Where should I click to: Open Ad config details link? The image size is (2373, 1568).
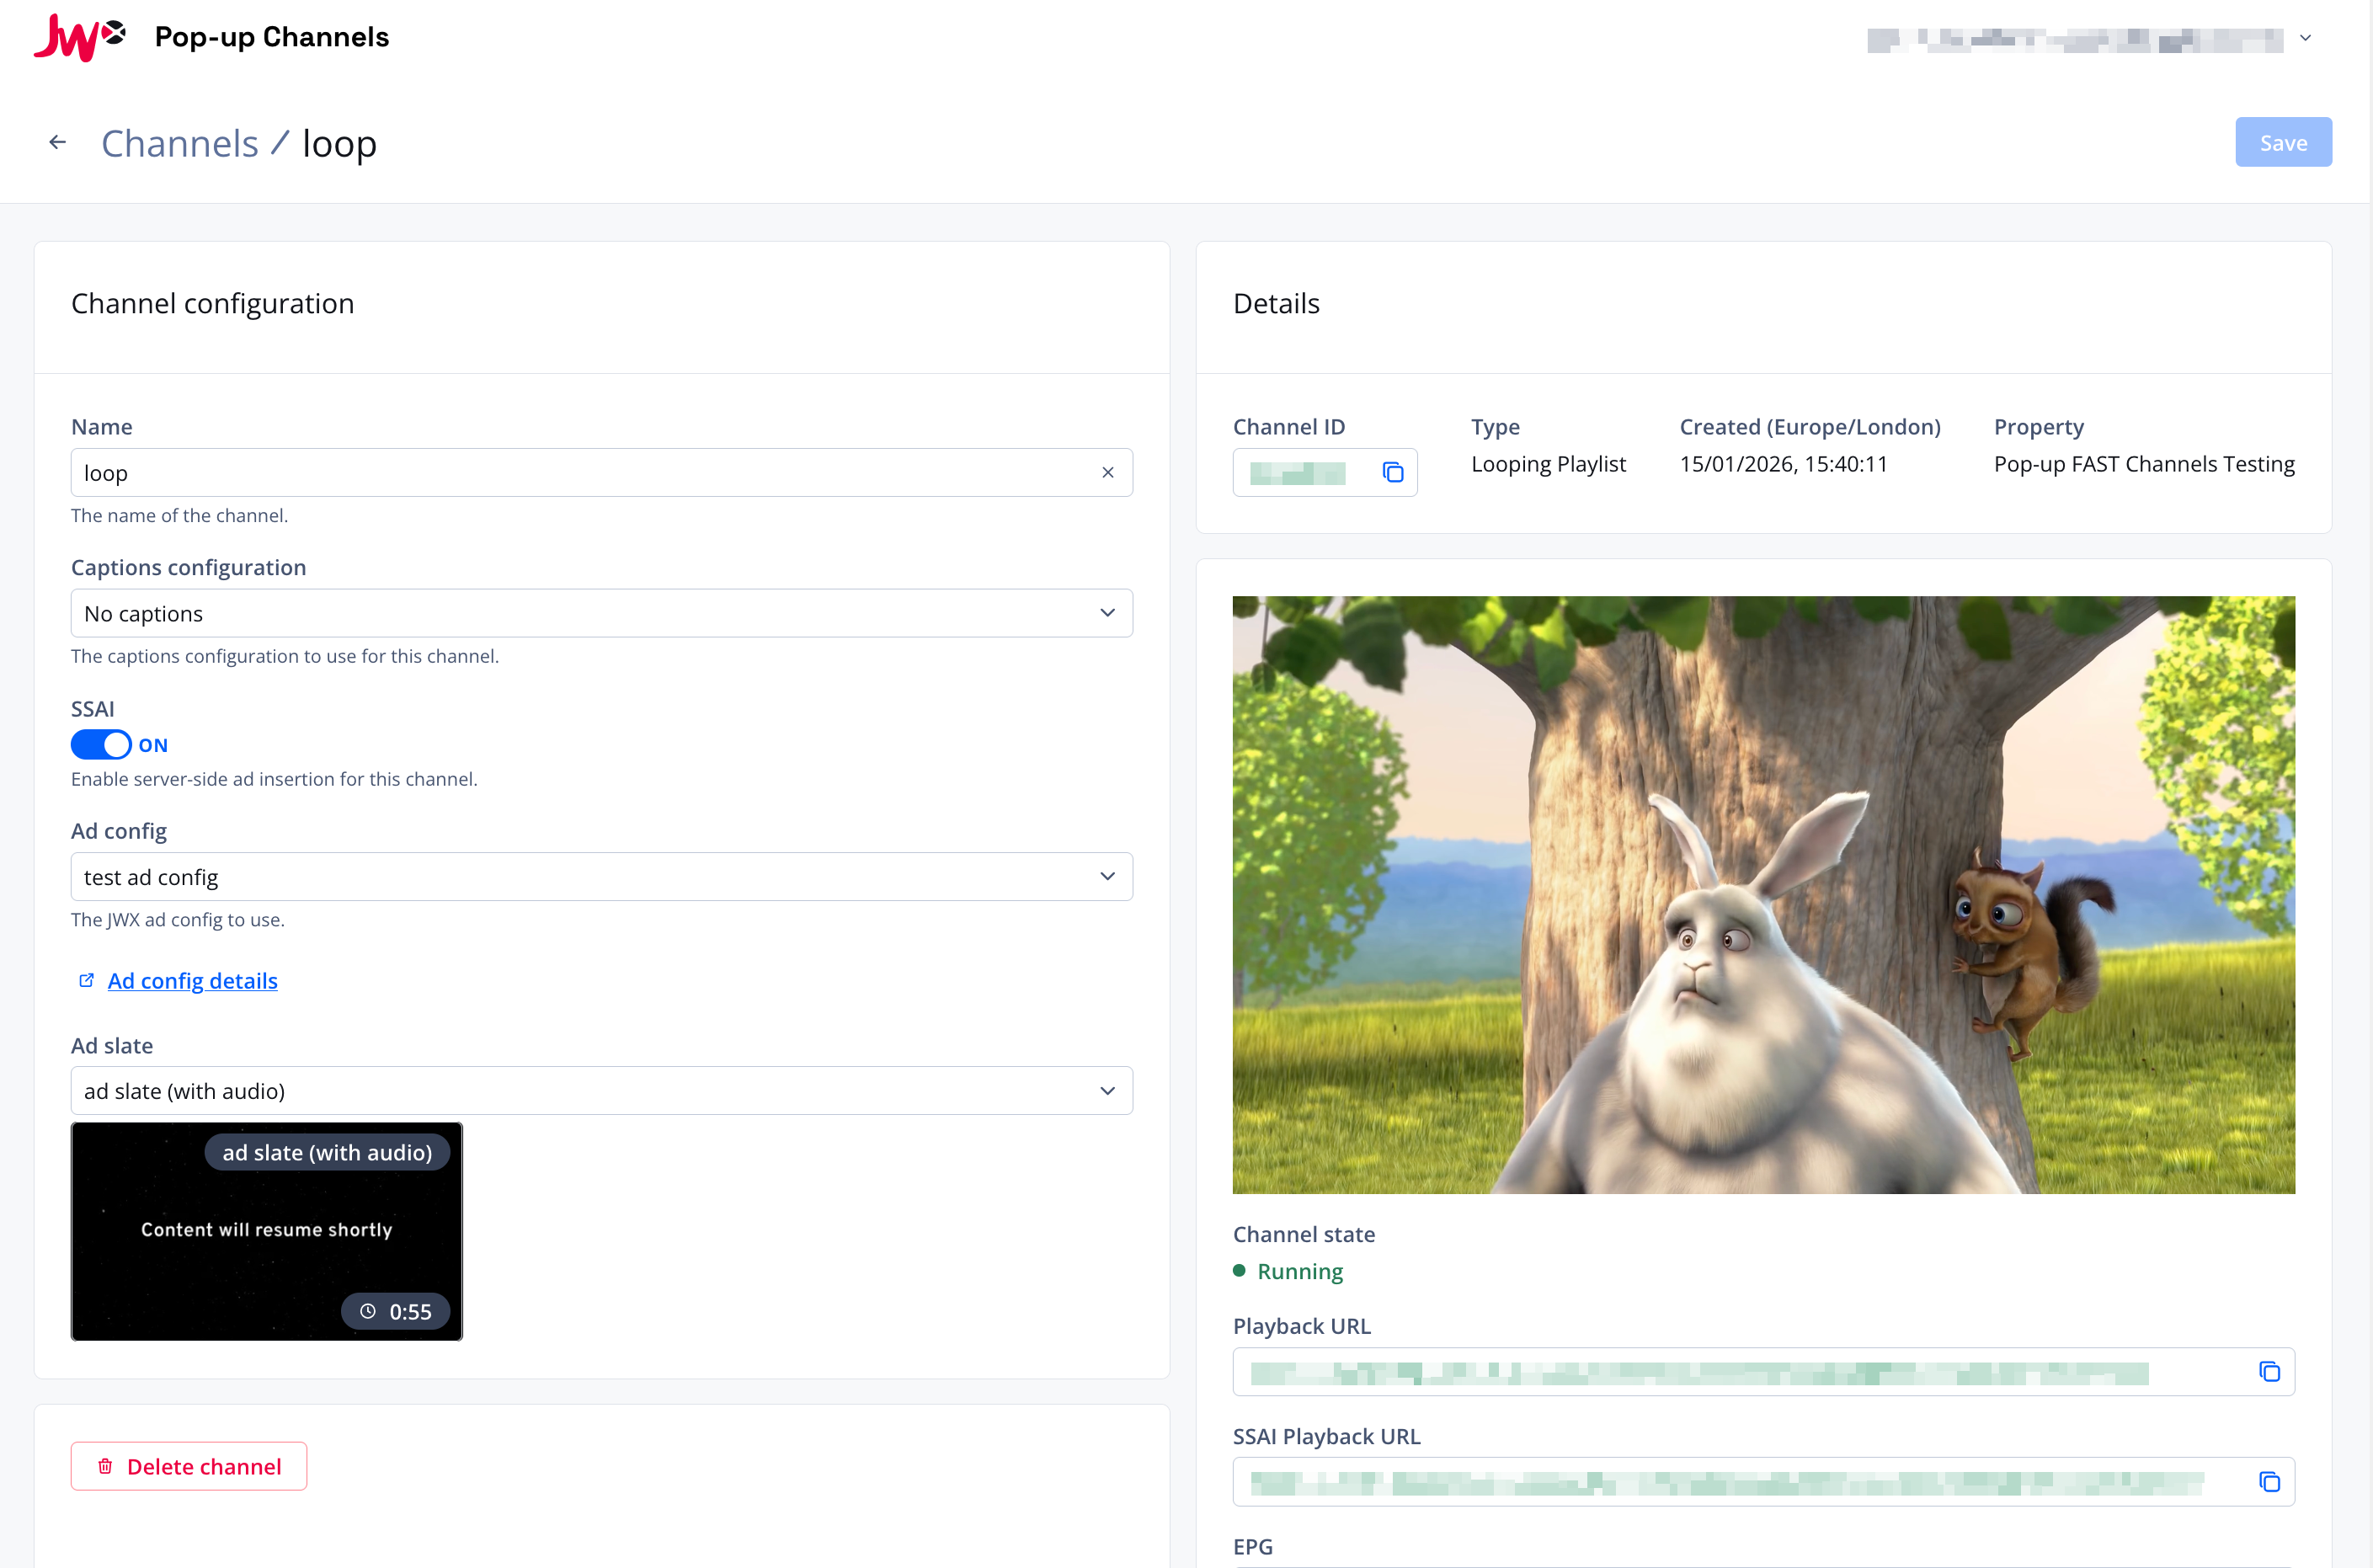192,981
